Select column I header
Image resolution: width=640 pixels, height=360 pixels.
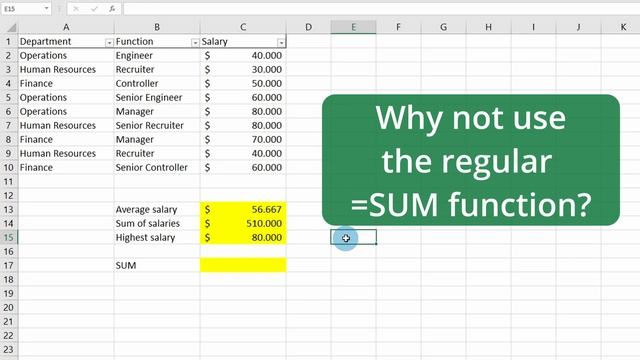(533, 27)
